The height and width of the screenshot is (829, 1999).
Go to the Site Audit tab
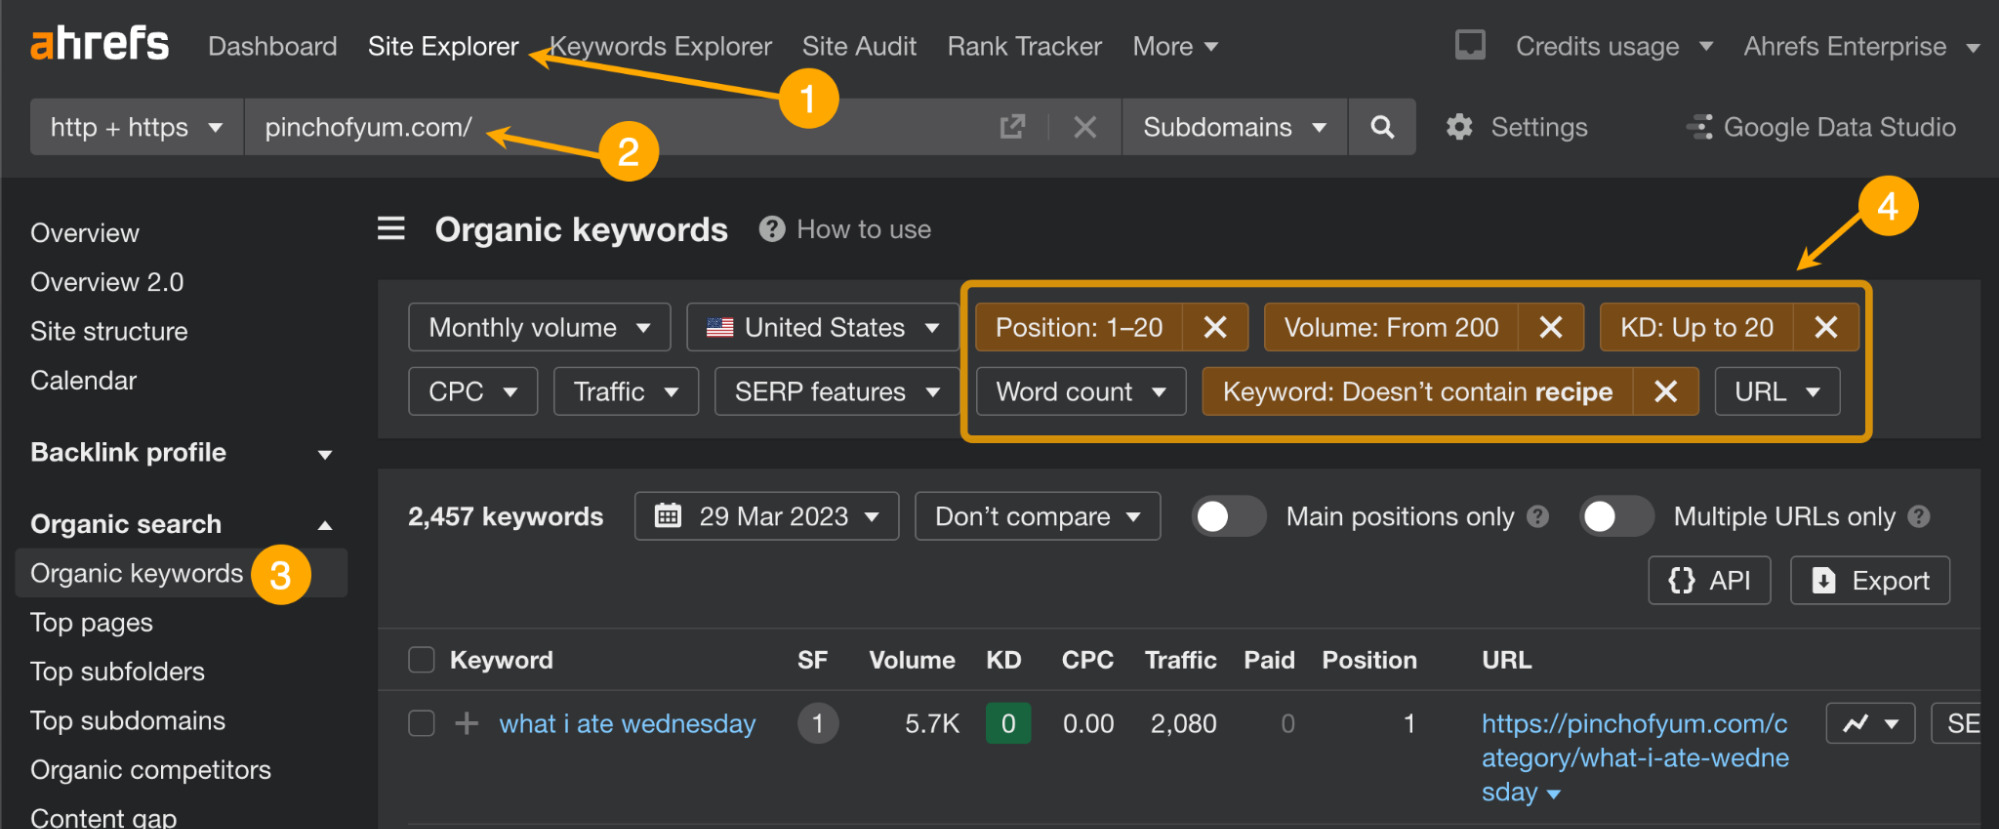(x=859, y=46)
